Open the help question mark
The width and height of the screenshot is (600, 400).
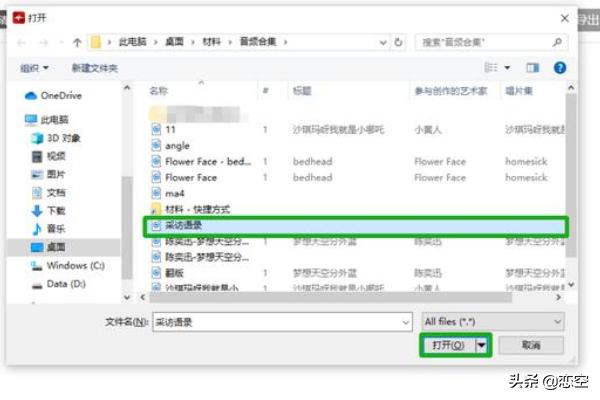click(x=560, y=68)
